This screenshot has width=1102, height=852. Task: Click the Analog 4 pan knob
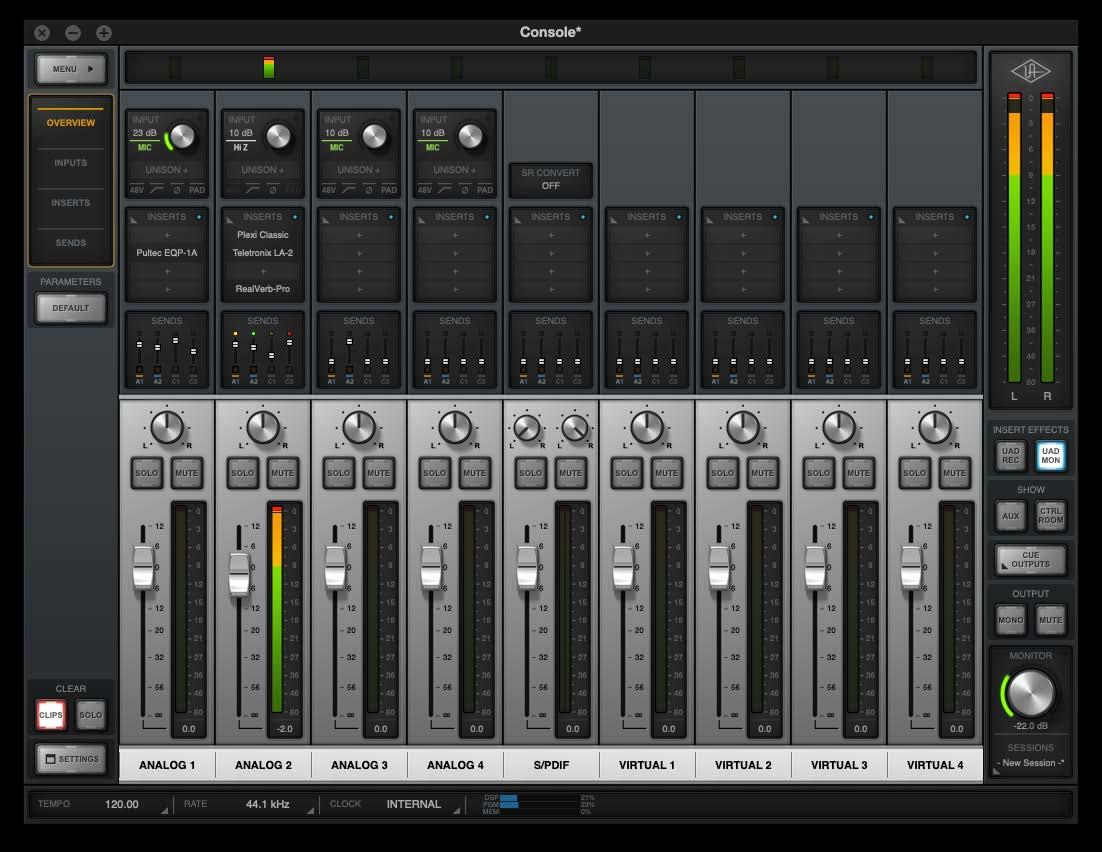coord(455,427)
